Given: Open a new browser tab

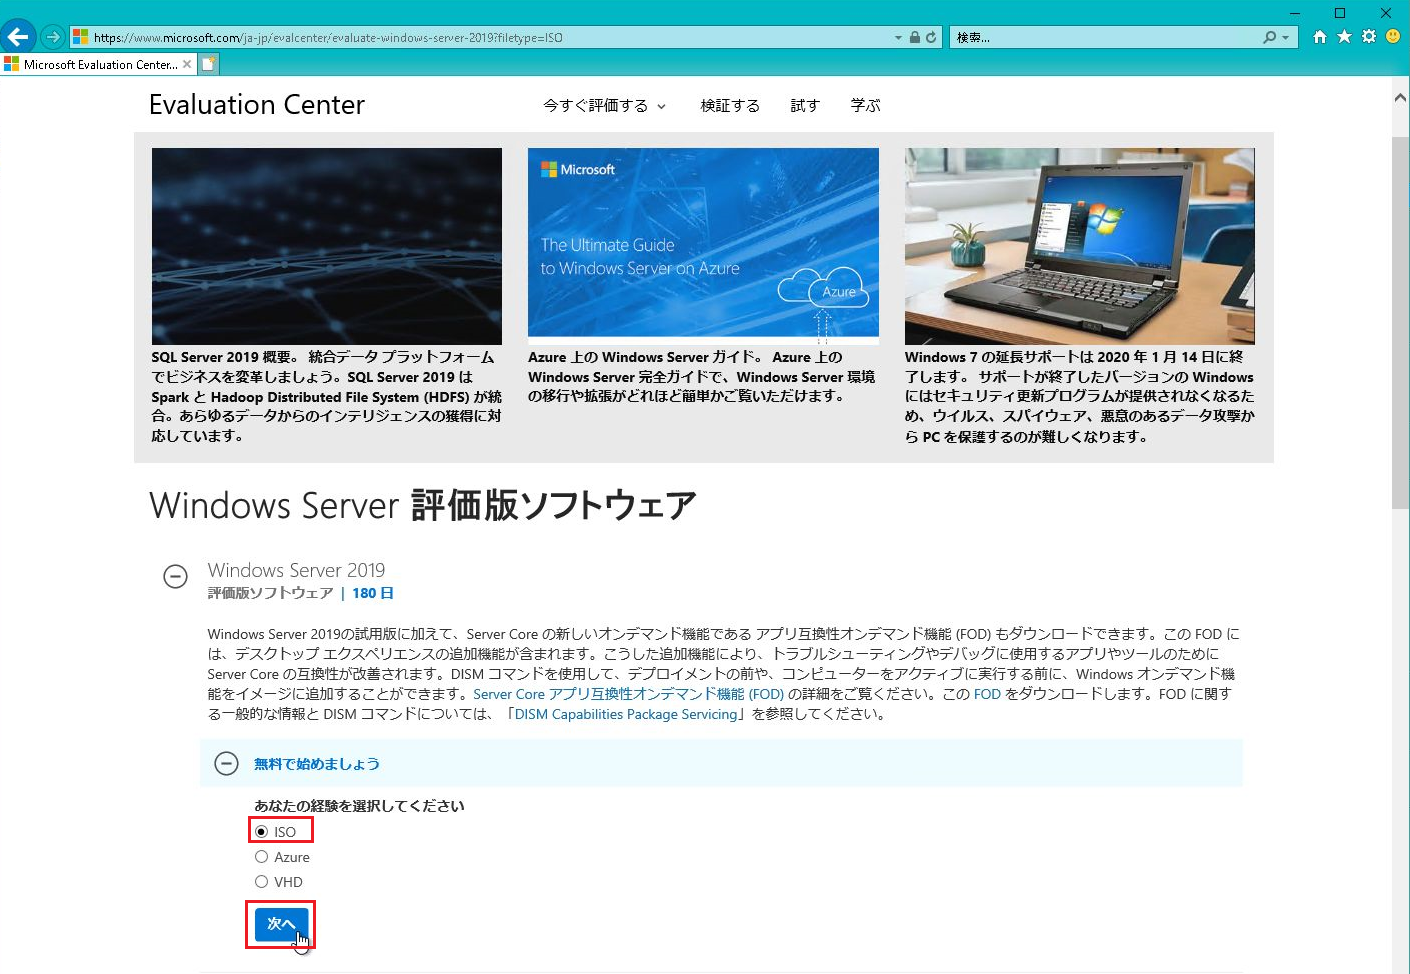Looking at the screenshot, I should pyautogui.click(x=207, y=62).
